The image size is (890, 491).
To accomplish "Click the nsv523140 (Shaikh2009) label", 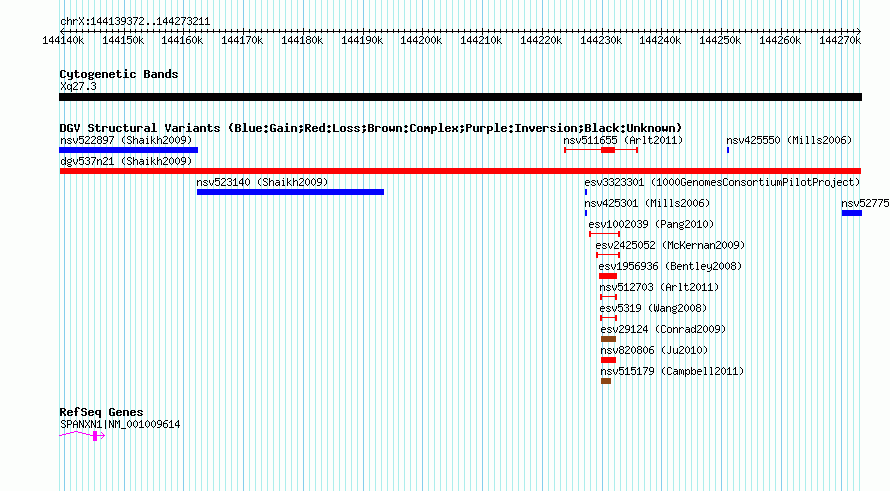I will pyautogui.click(x=262, y=182).
